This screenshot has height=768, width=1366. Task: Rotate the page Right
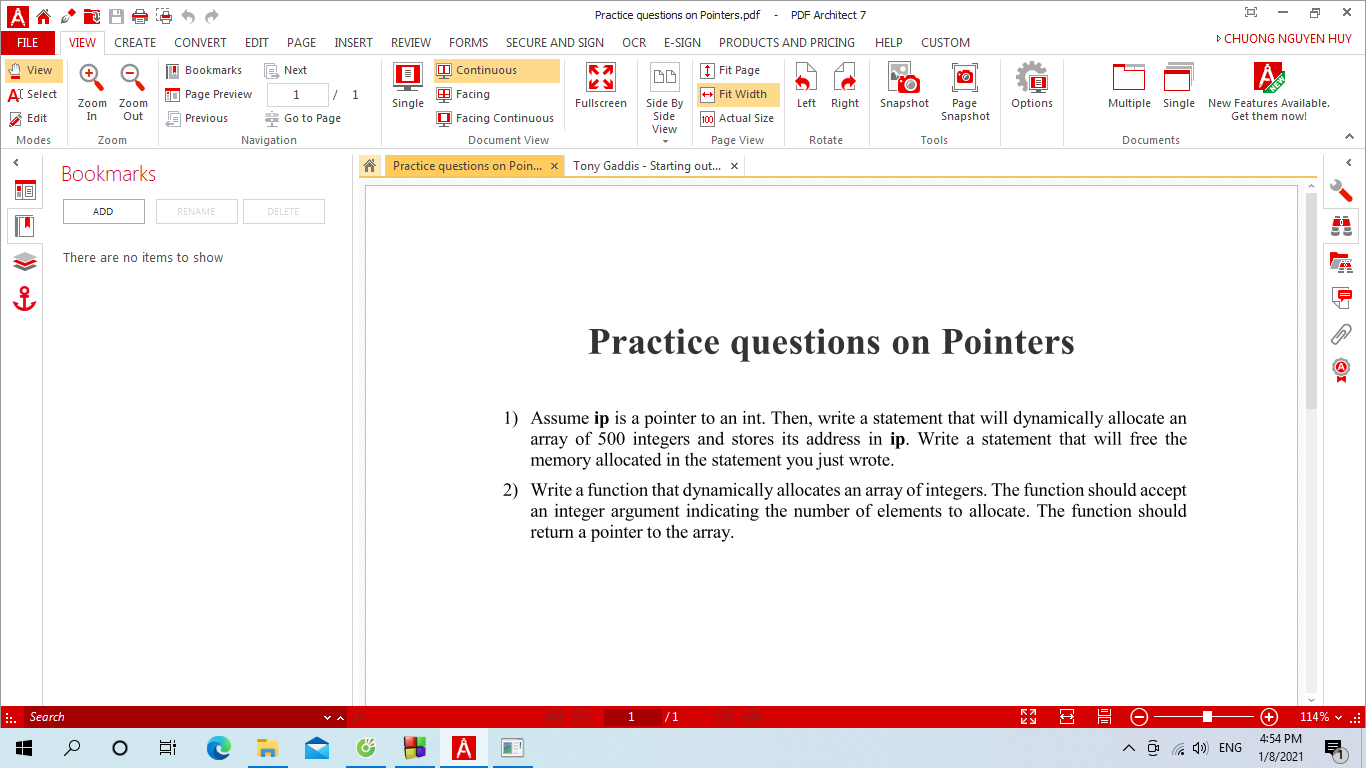pyautogui.click(x=845, y=90)
